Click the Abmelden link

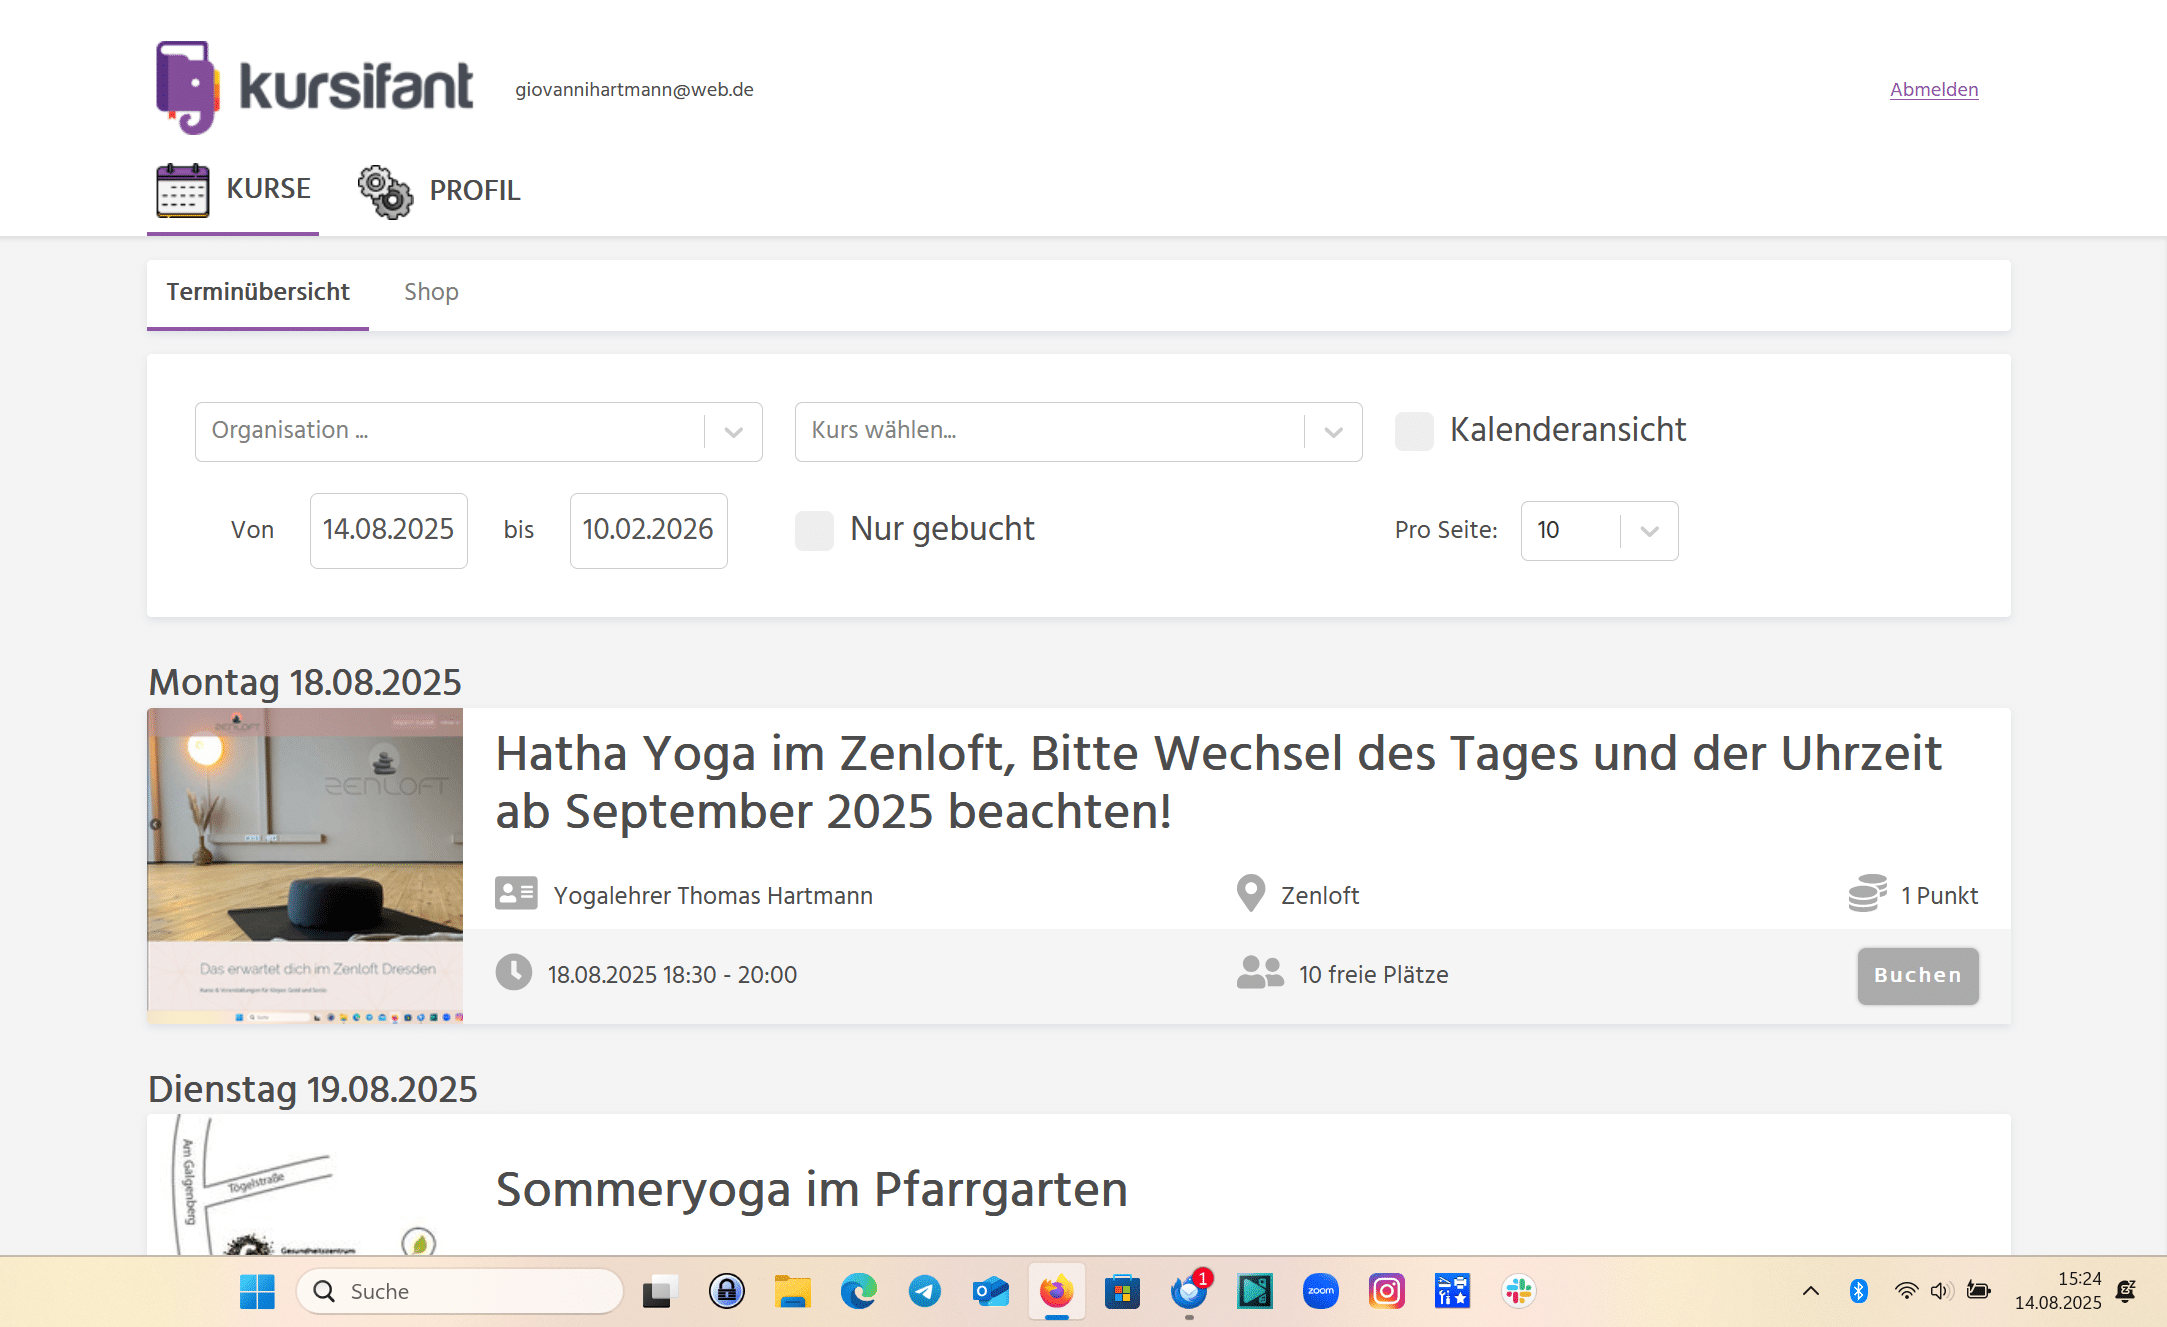point(1933,89)
